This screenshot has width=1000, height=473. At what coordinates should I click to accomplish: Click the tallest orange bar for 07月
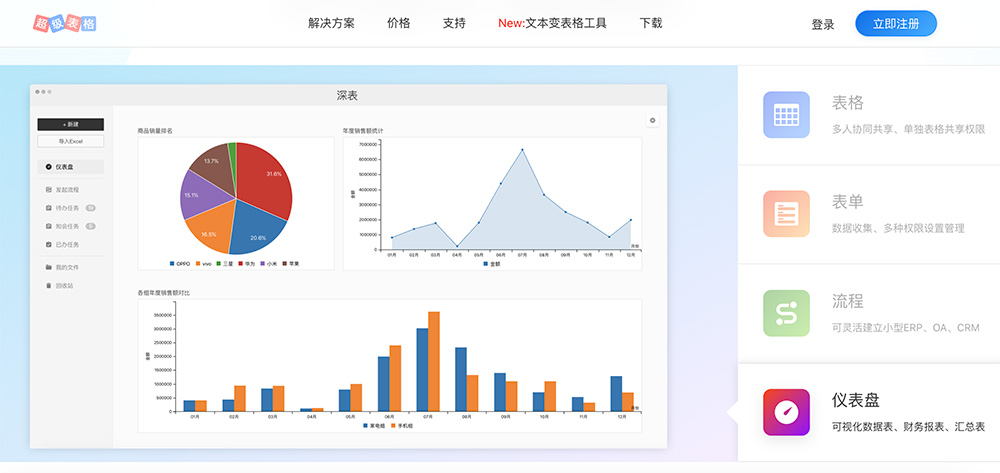(434, 361)
